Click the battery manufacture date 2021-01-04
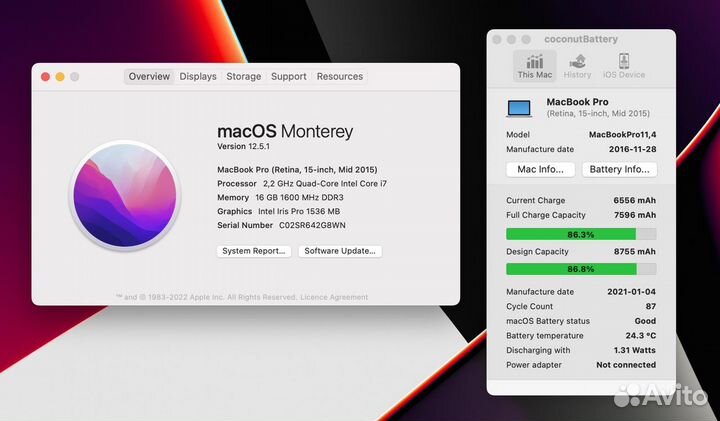720x421 pixels. click(631, 292)
